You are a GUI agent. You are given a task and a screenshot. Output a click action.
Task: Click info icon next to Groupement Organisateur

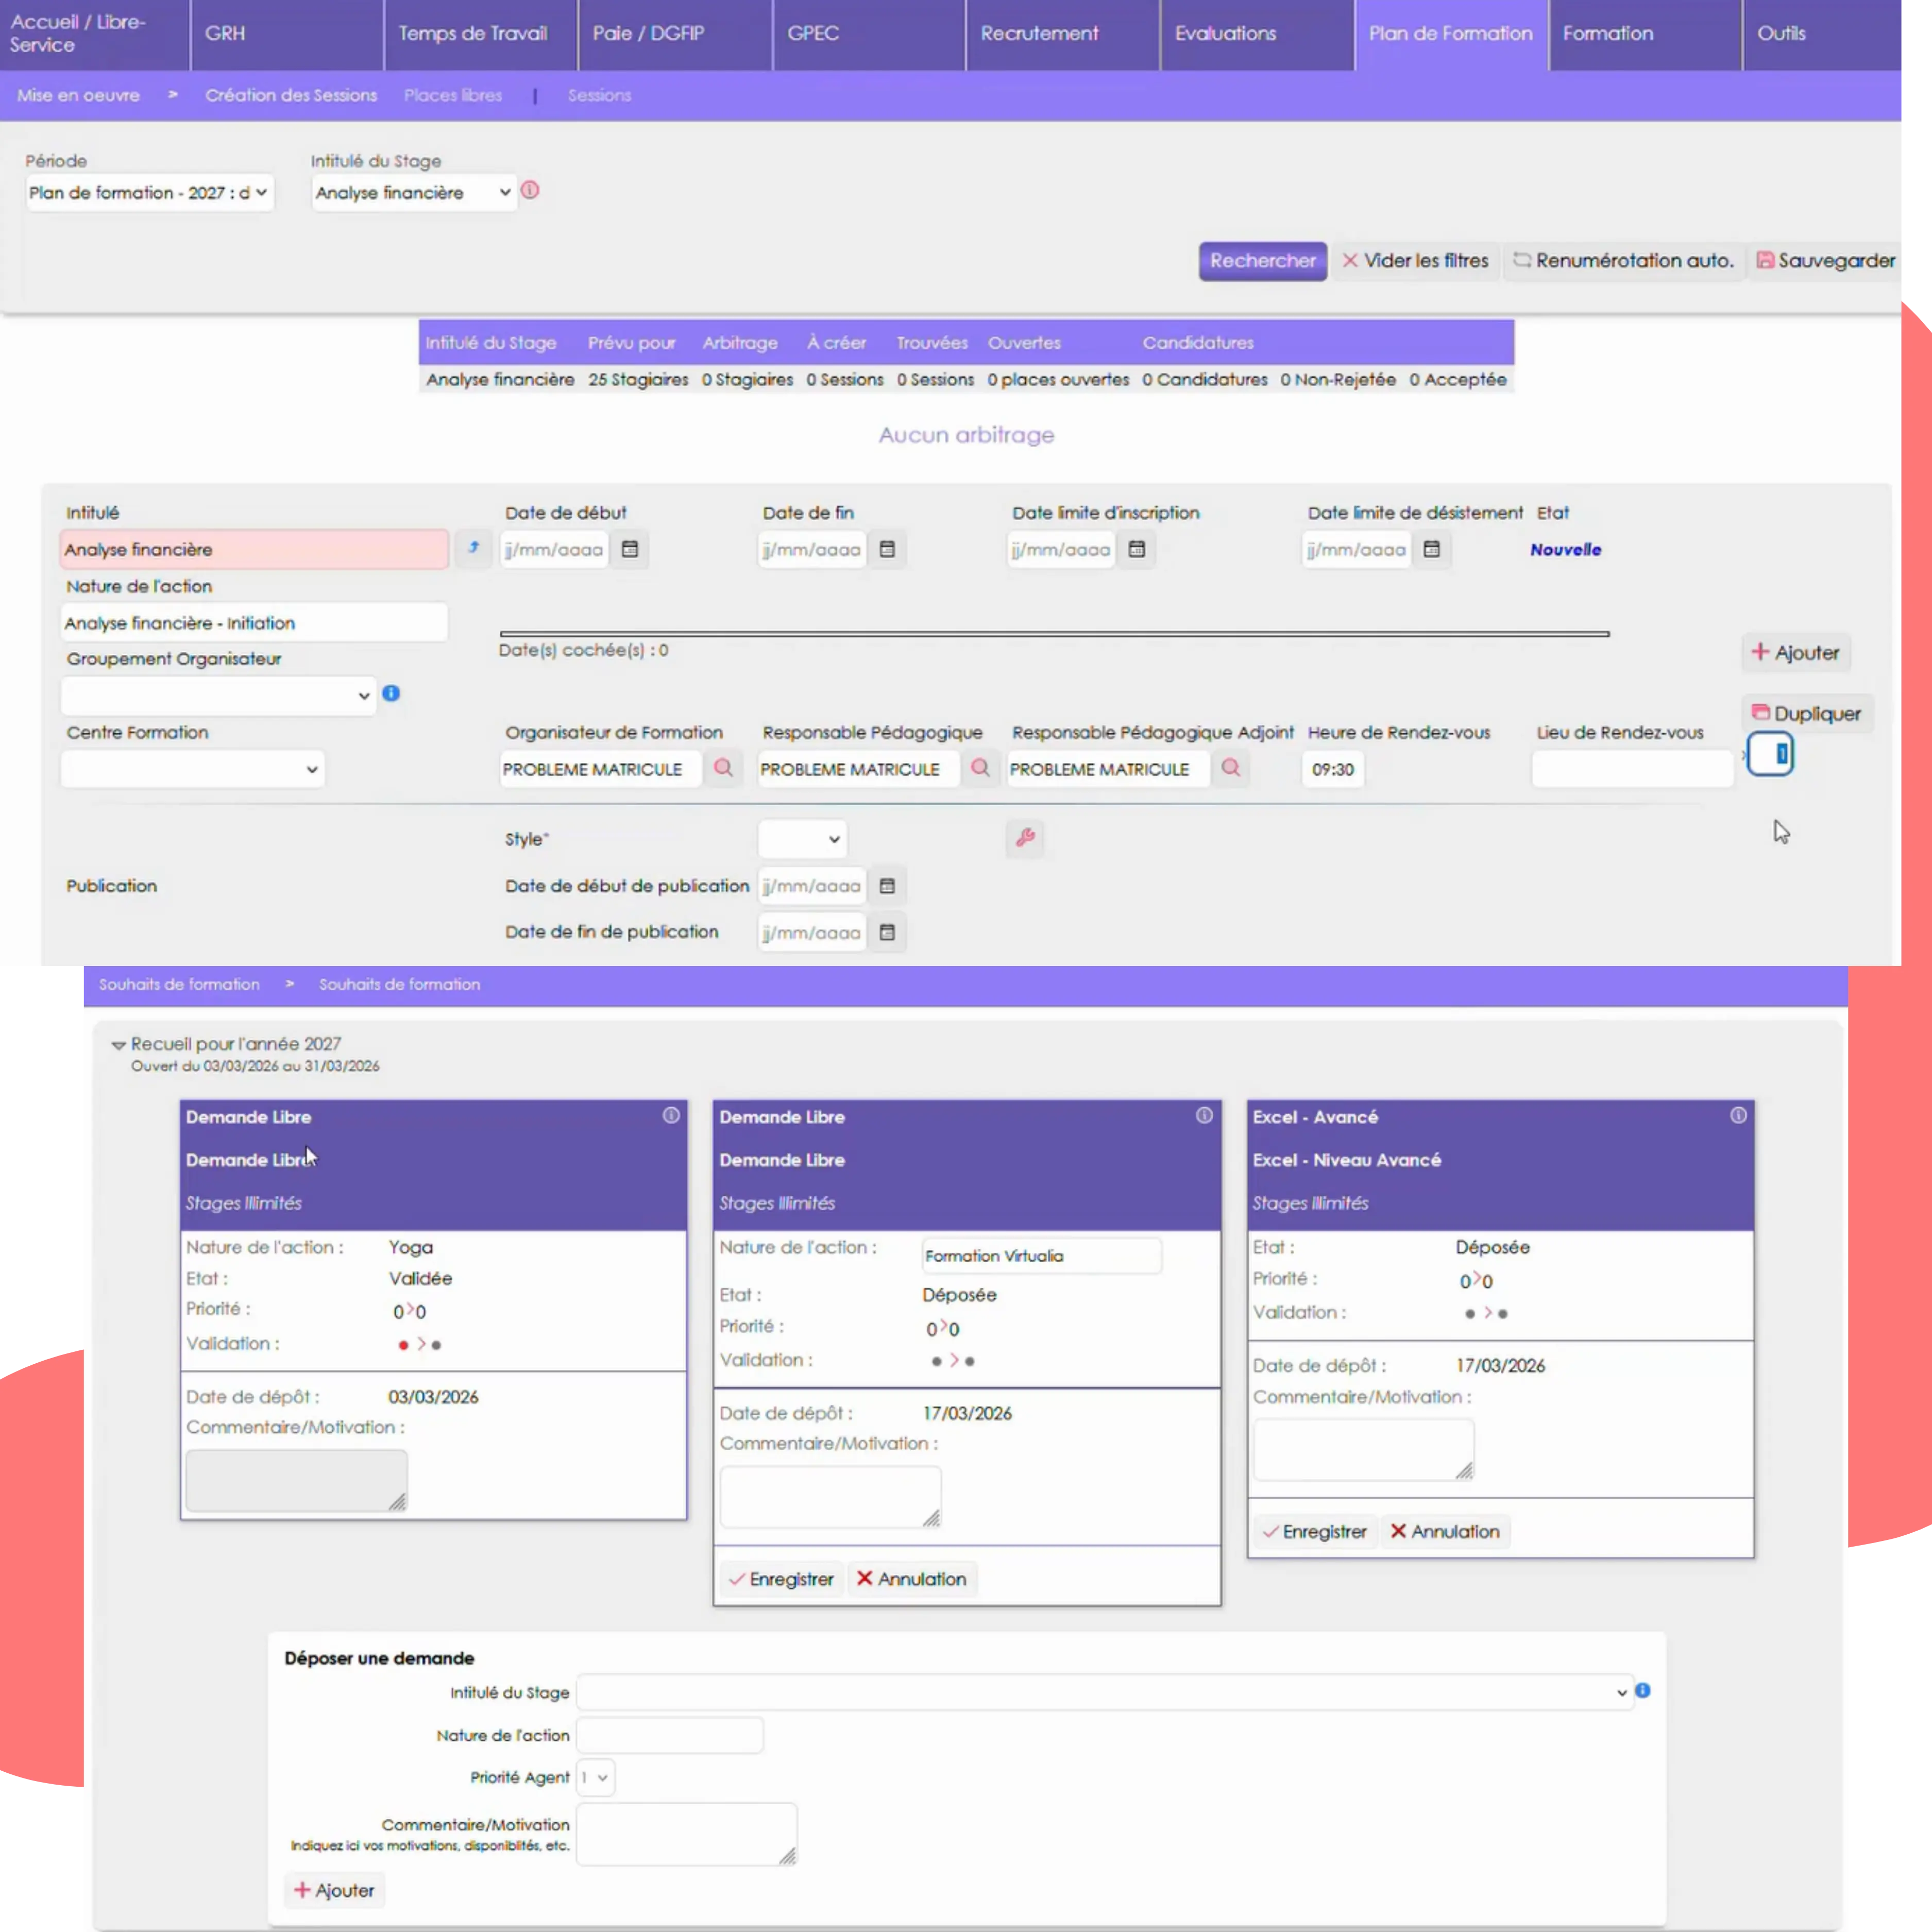[391, 693]
